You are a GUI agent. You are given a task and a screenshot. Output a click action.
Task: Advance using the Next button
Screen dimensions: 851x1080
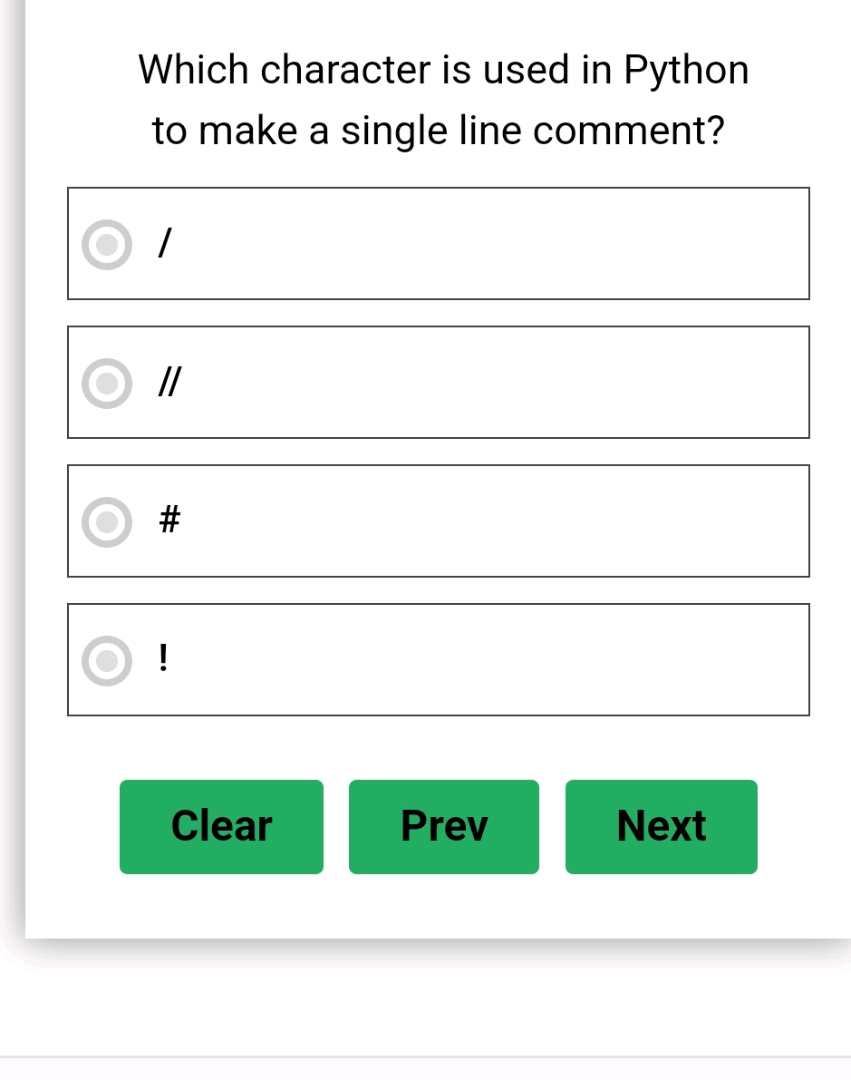coord(661,826)
